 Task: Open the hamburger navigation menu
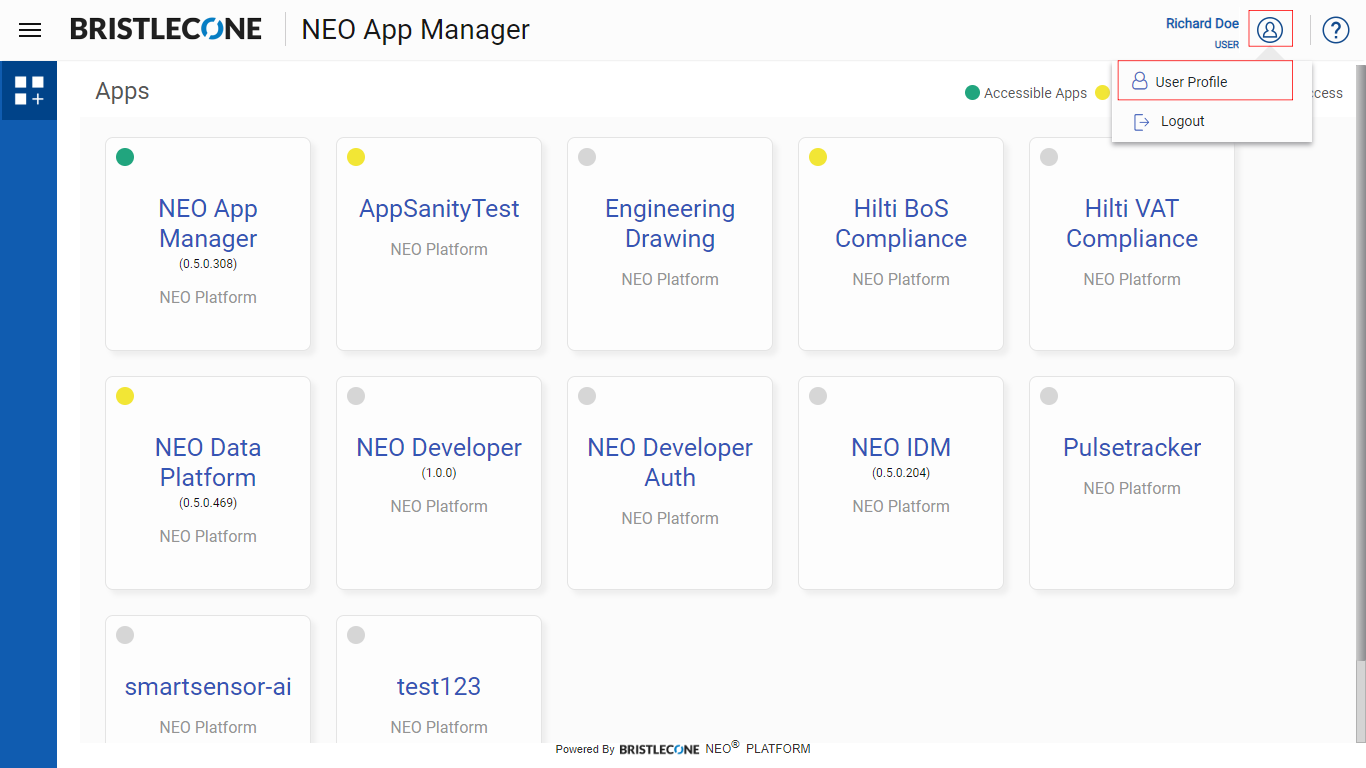pos(30,30)
